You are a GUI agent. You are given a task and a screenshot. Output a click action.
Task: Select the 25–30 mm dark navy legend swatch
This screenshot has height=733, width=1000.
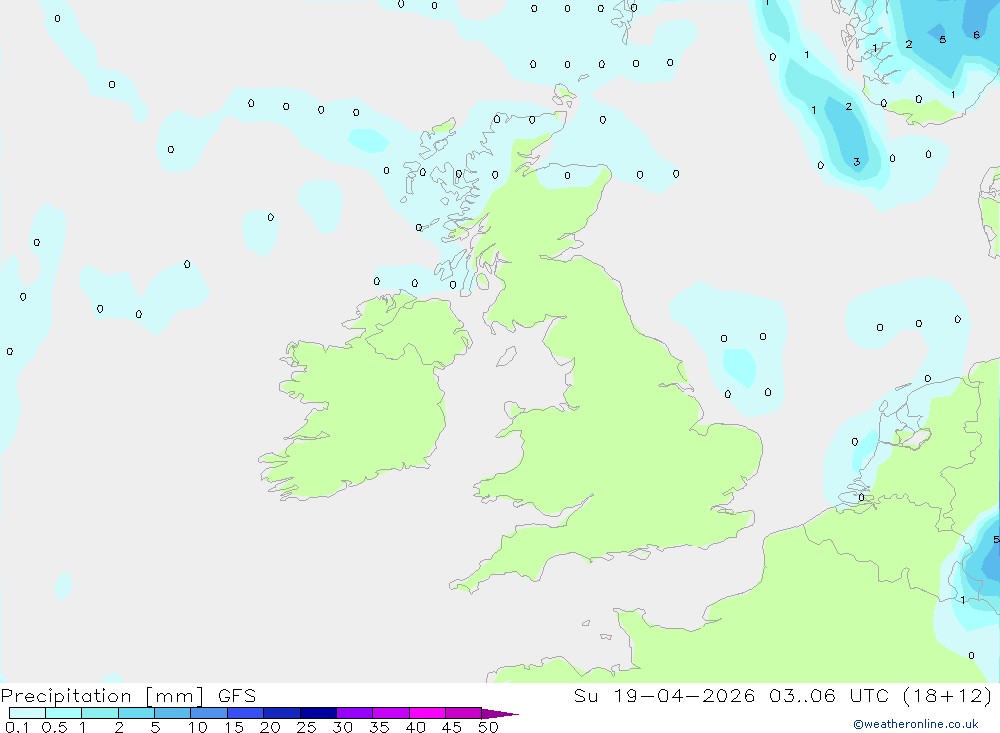pyautogui.click(x=318, y=713)
